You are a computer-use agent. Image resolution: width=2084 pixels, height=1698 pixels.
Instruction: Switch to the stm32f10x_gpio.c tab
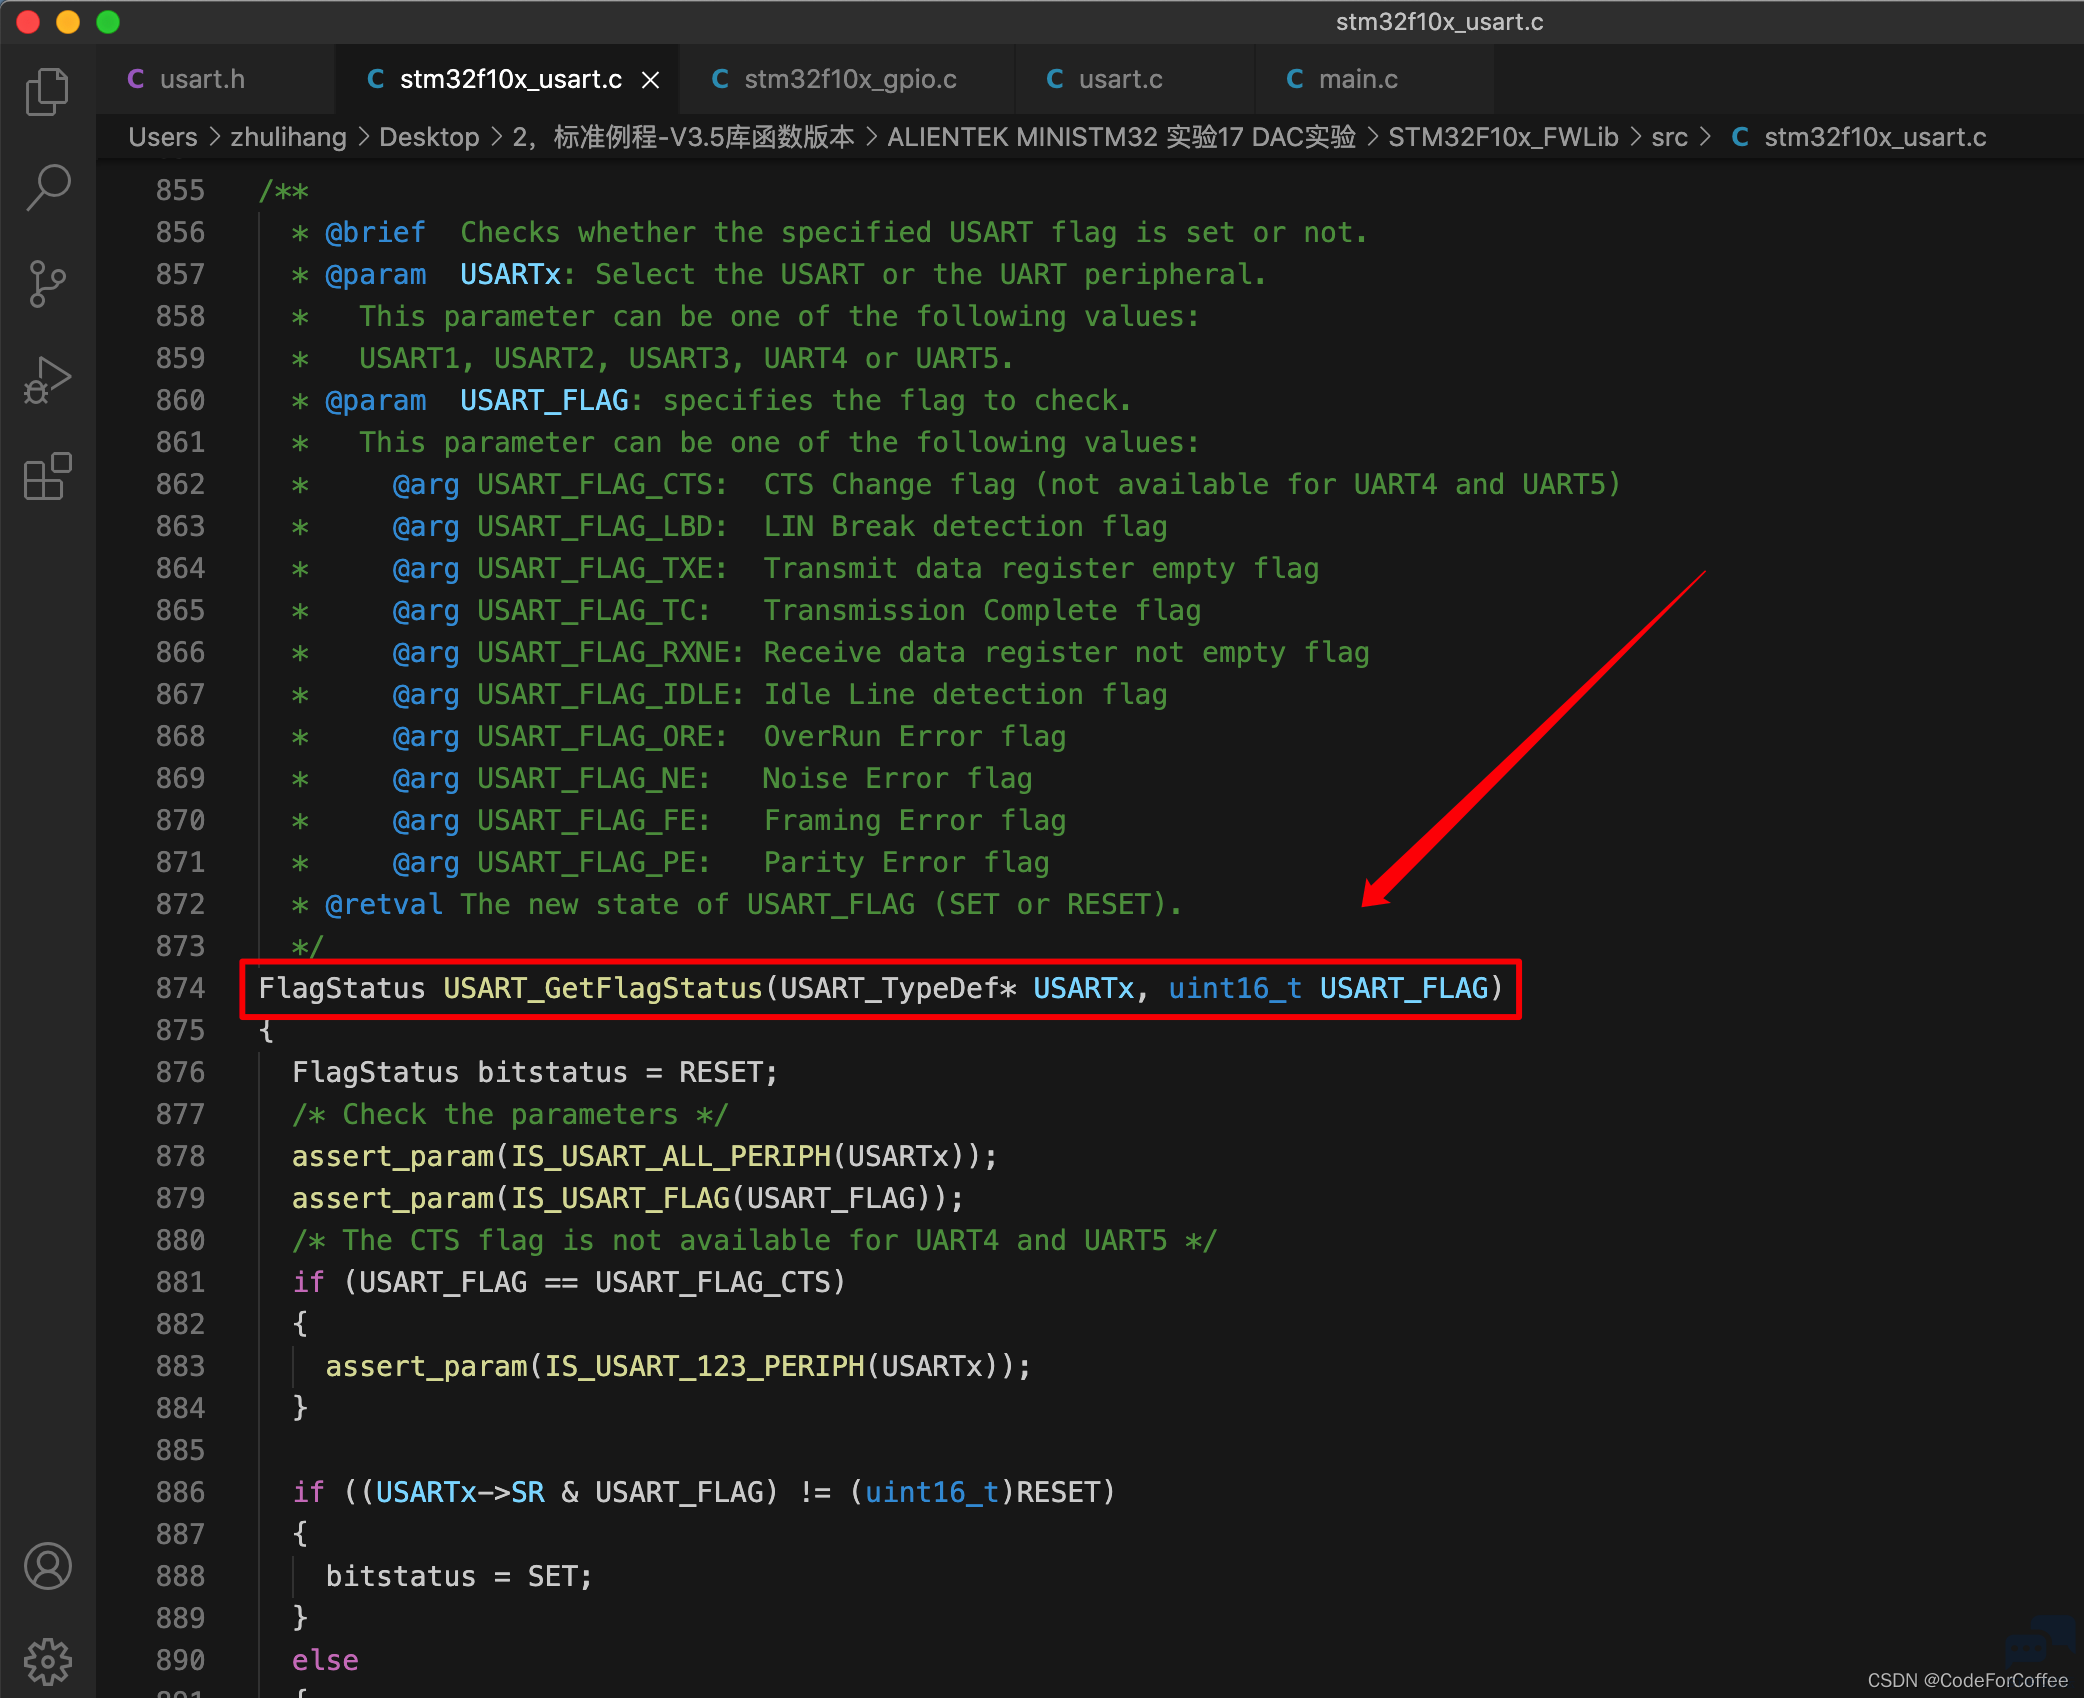click(846, 79)
